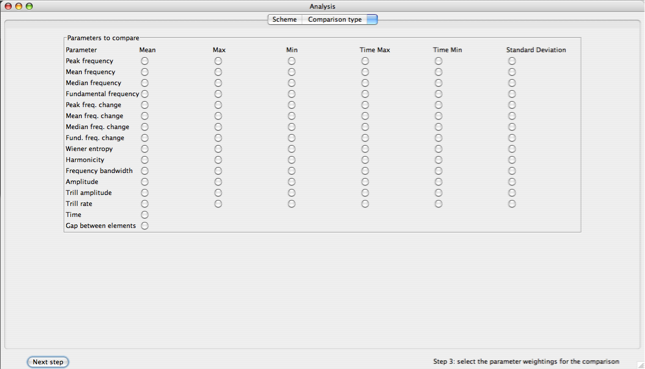This screenshot has height=369, width=645.
Task: Select Time Max for Peak frequency
Action: (x=365, y=61)
